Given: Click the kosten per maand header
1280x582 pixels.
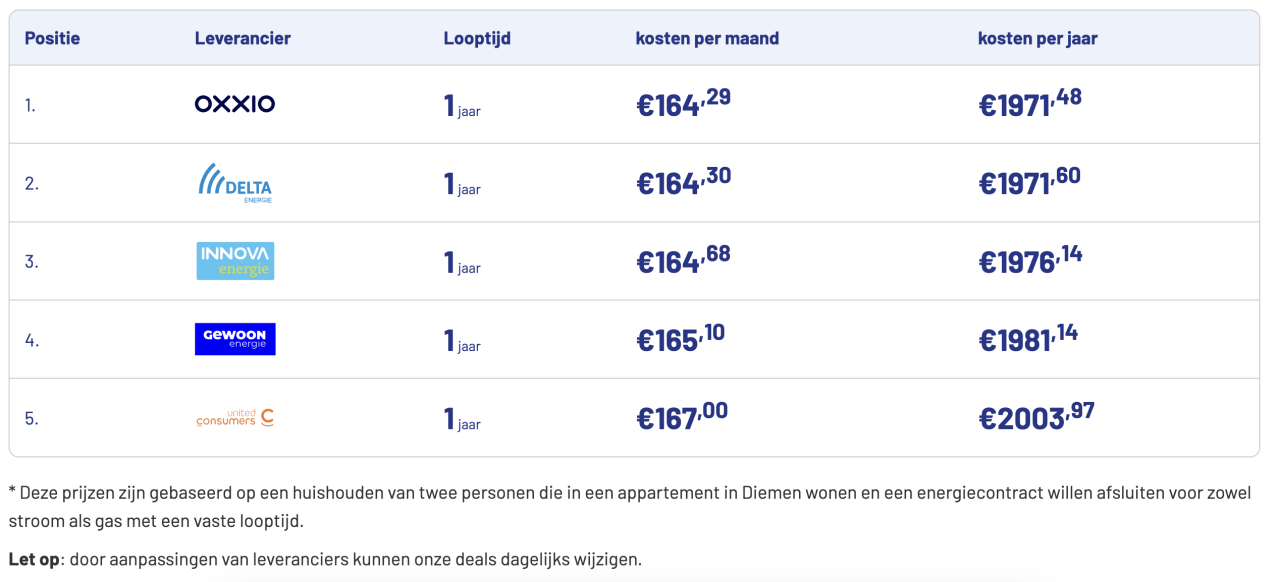Looking at the screenshot, I should (x=707, y=39).
